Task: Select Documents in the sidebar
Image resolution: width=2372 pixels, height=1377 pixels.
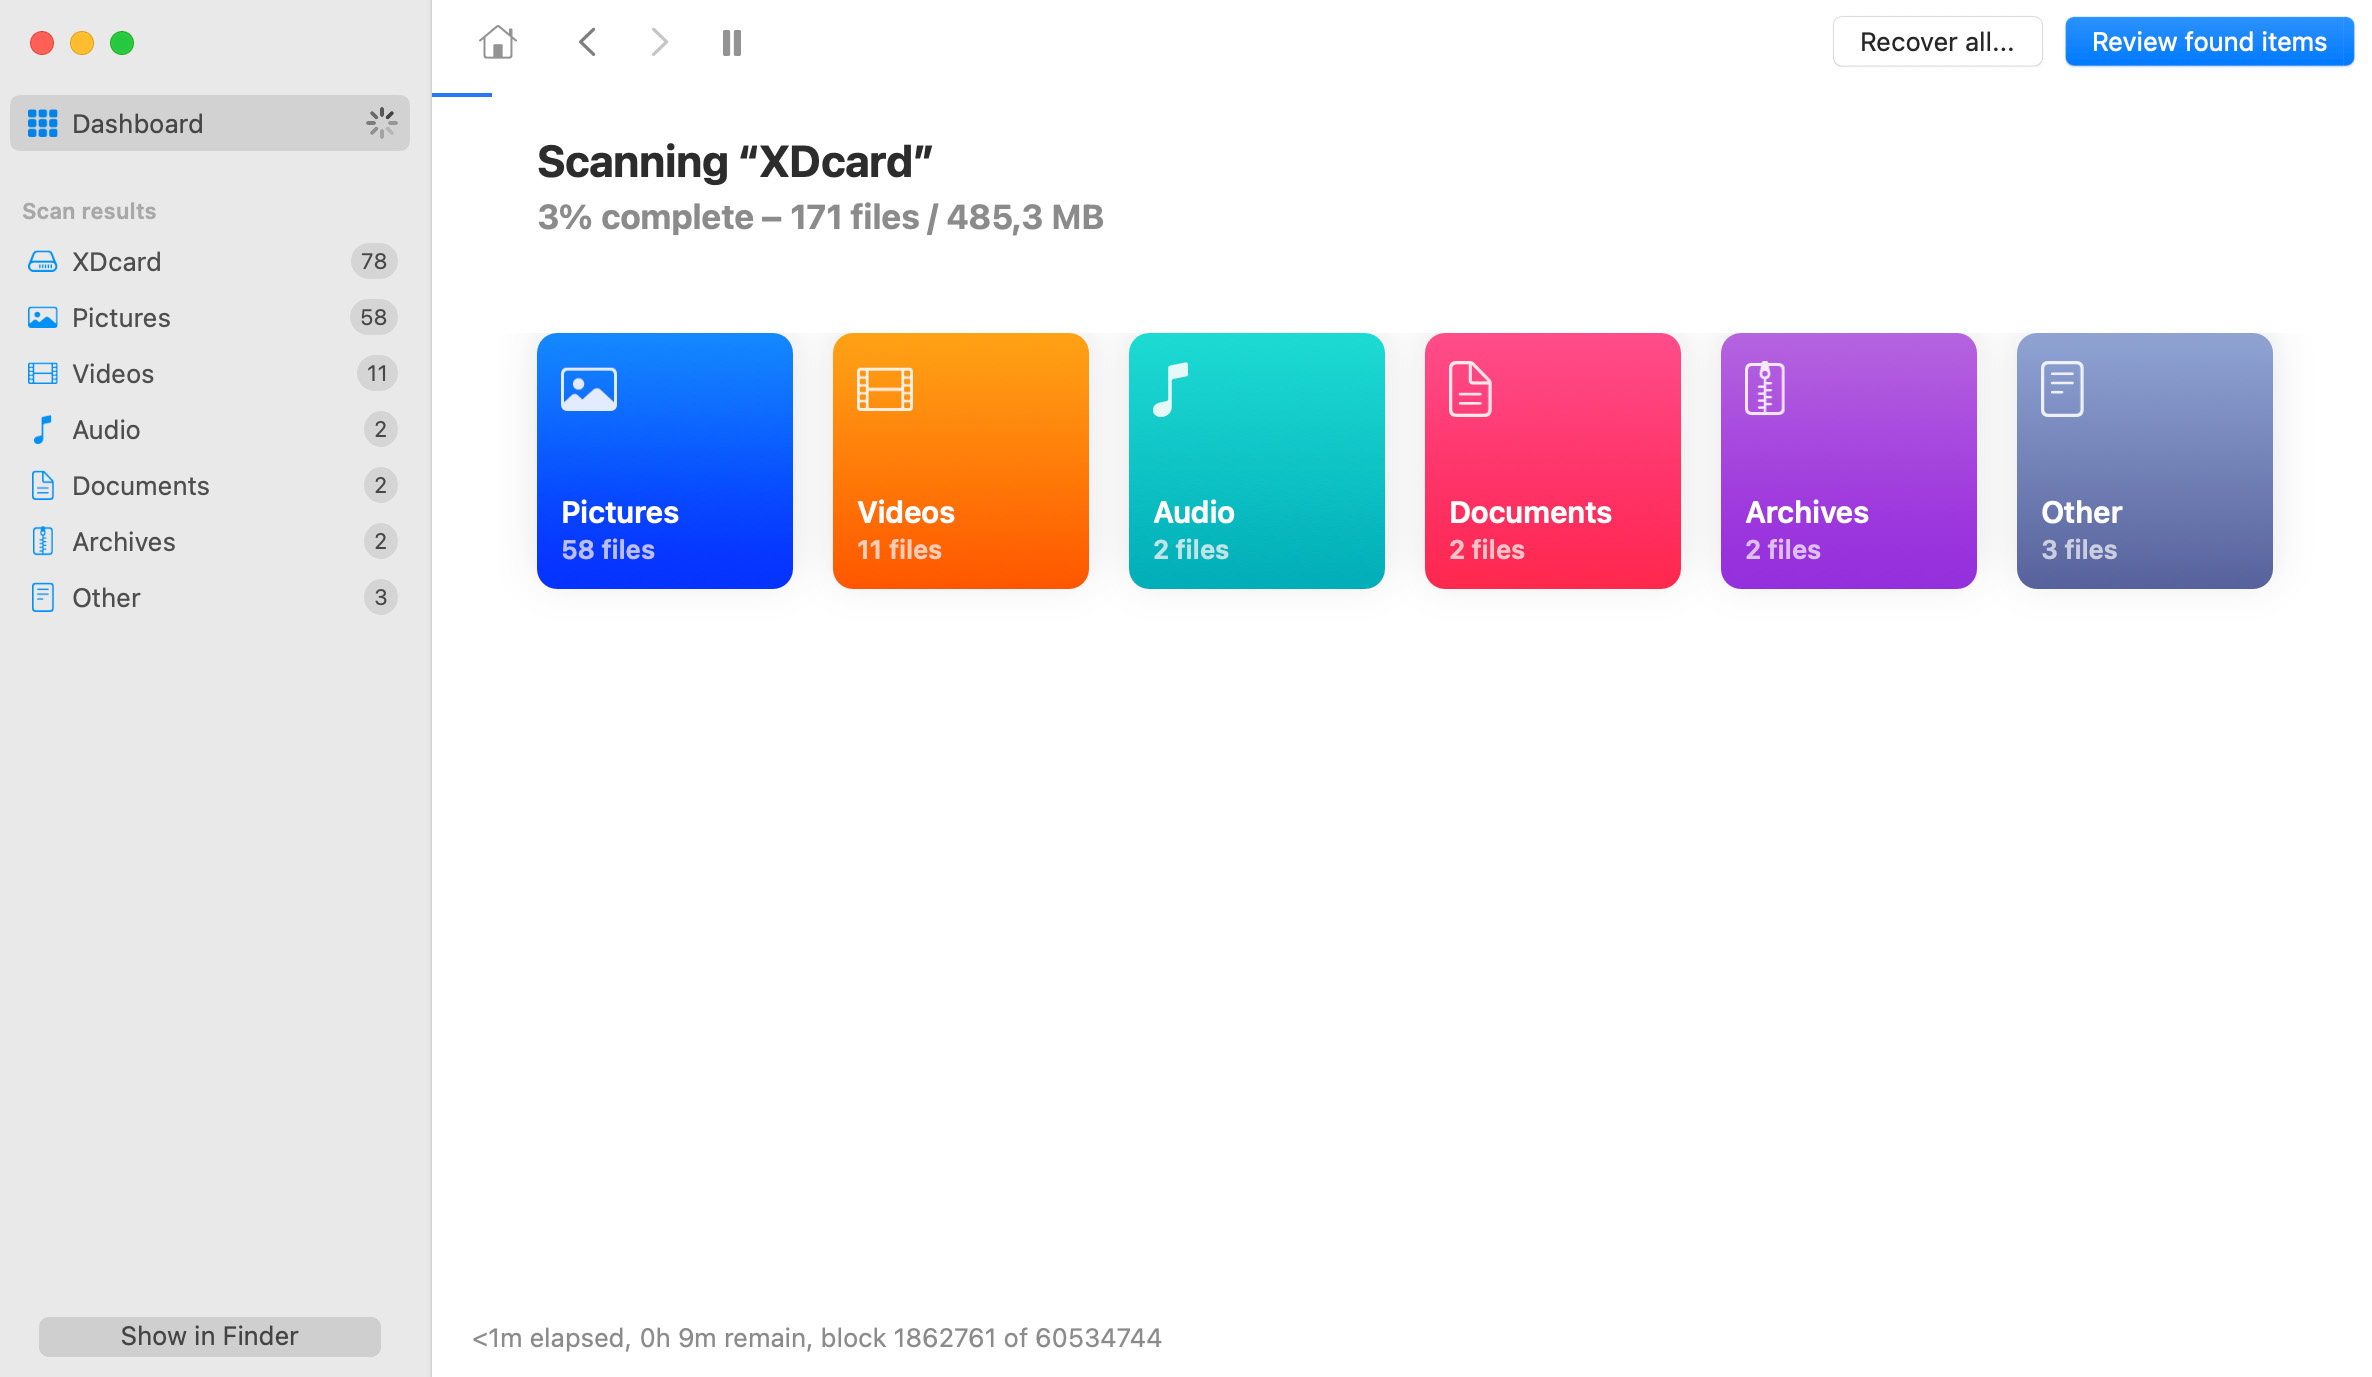Action: click(139, 485)
